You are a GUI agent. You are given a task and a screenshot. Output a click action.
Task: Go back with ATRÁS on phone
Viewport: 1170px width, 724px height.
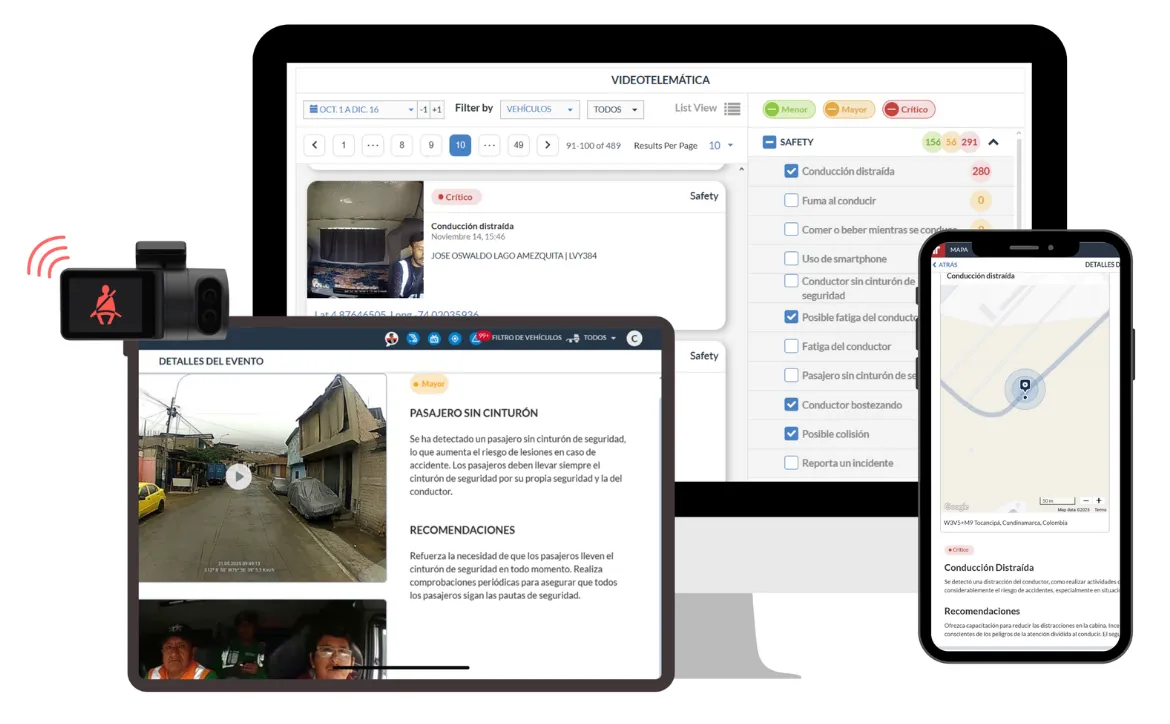tap(945, 264)
